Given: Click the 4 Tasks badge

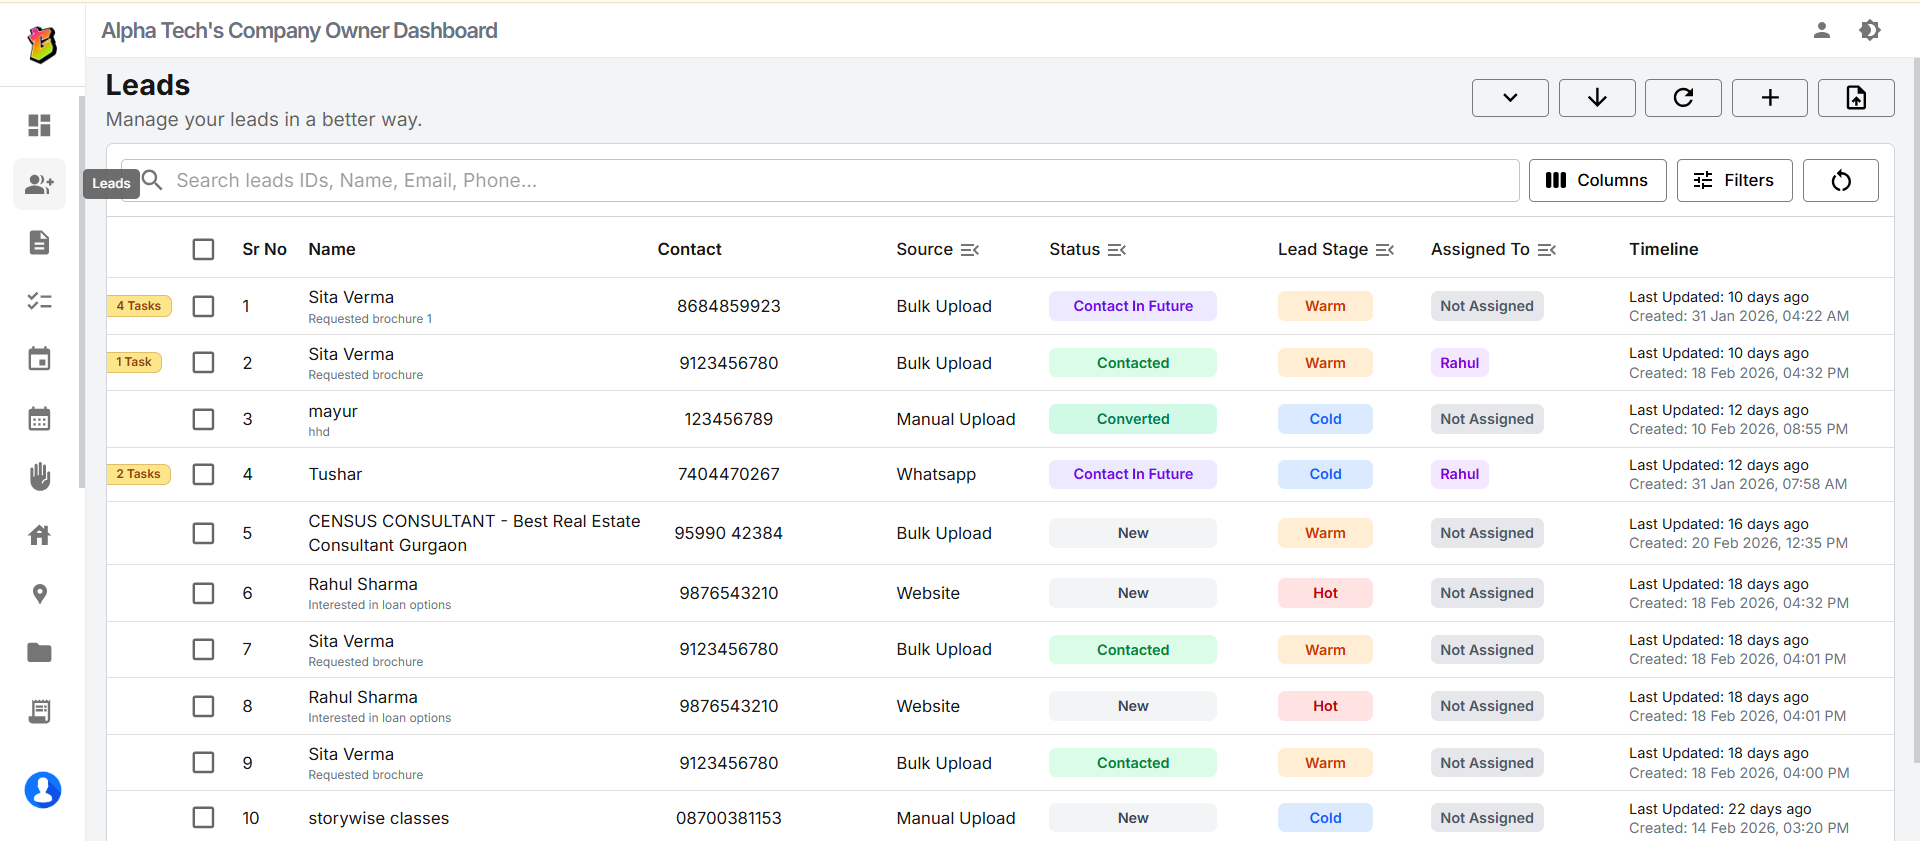Looking at the screenshot, I should pyautogui.click(x=139, y=306).
